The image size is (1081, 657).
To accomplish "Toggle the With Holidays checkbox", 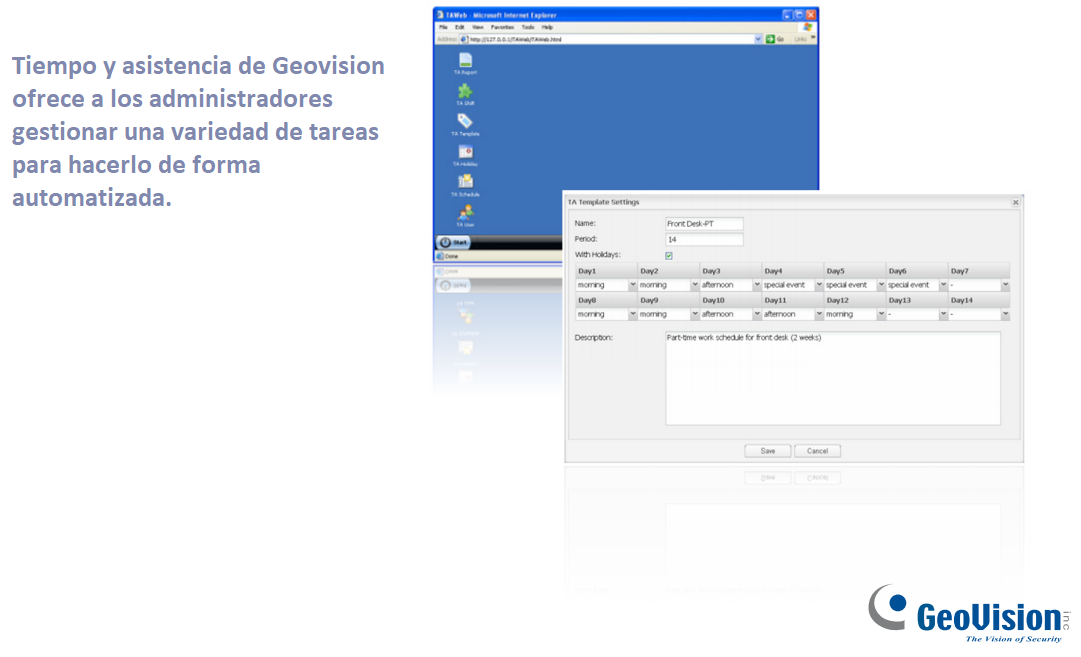I will click(669, 256).
